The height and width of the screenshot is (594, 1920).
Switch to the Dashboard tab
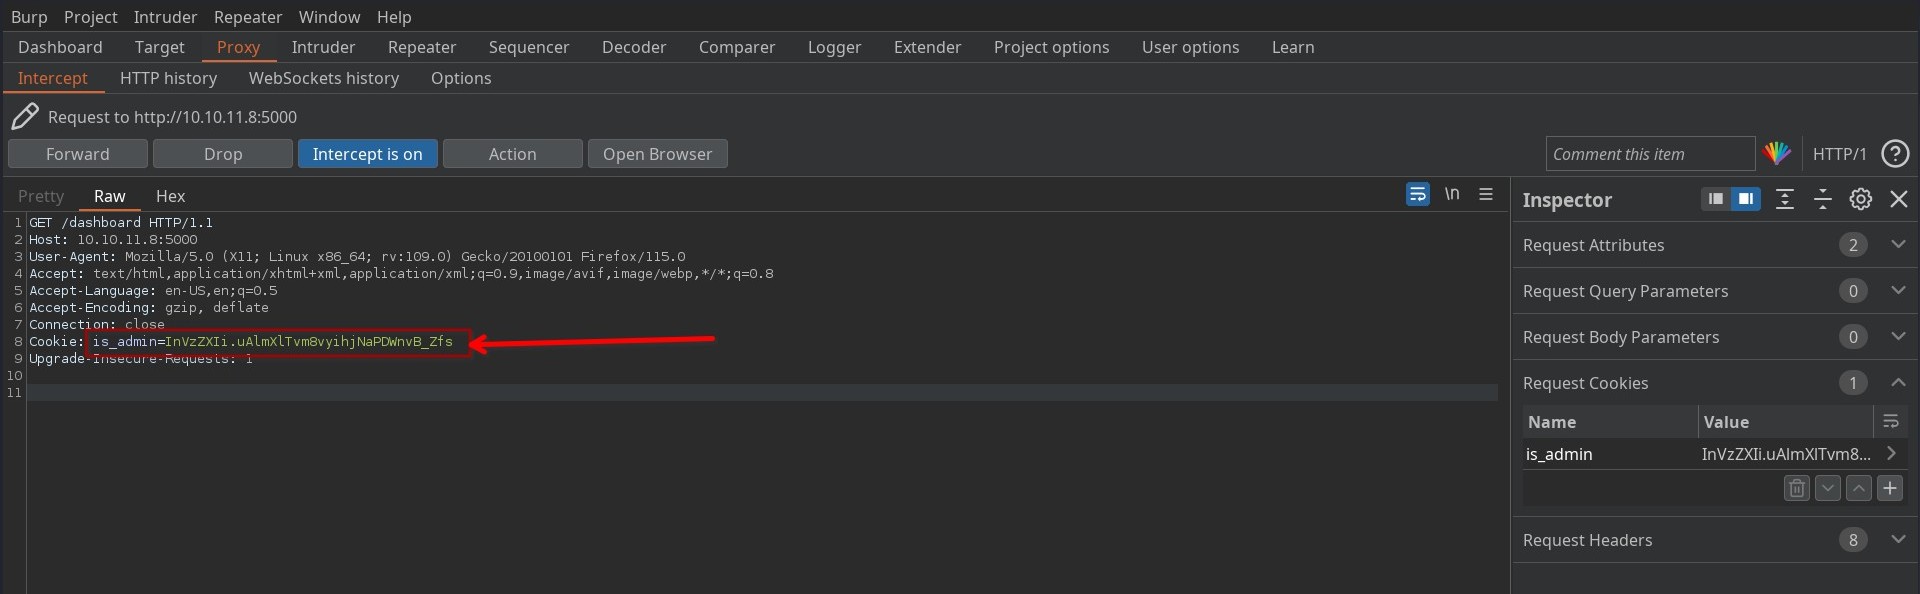coord(60,47)
